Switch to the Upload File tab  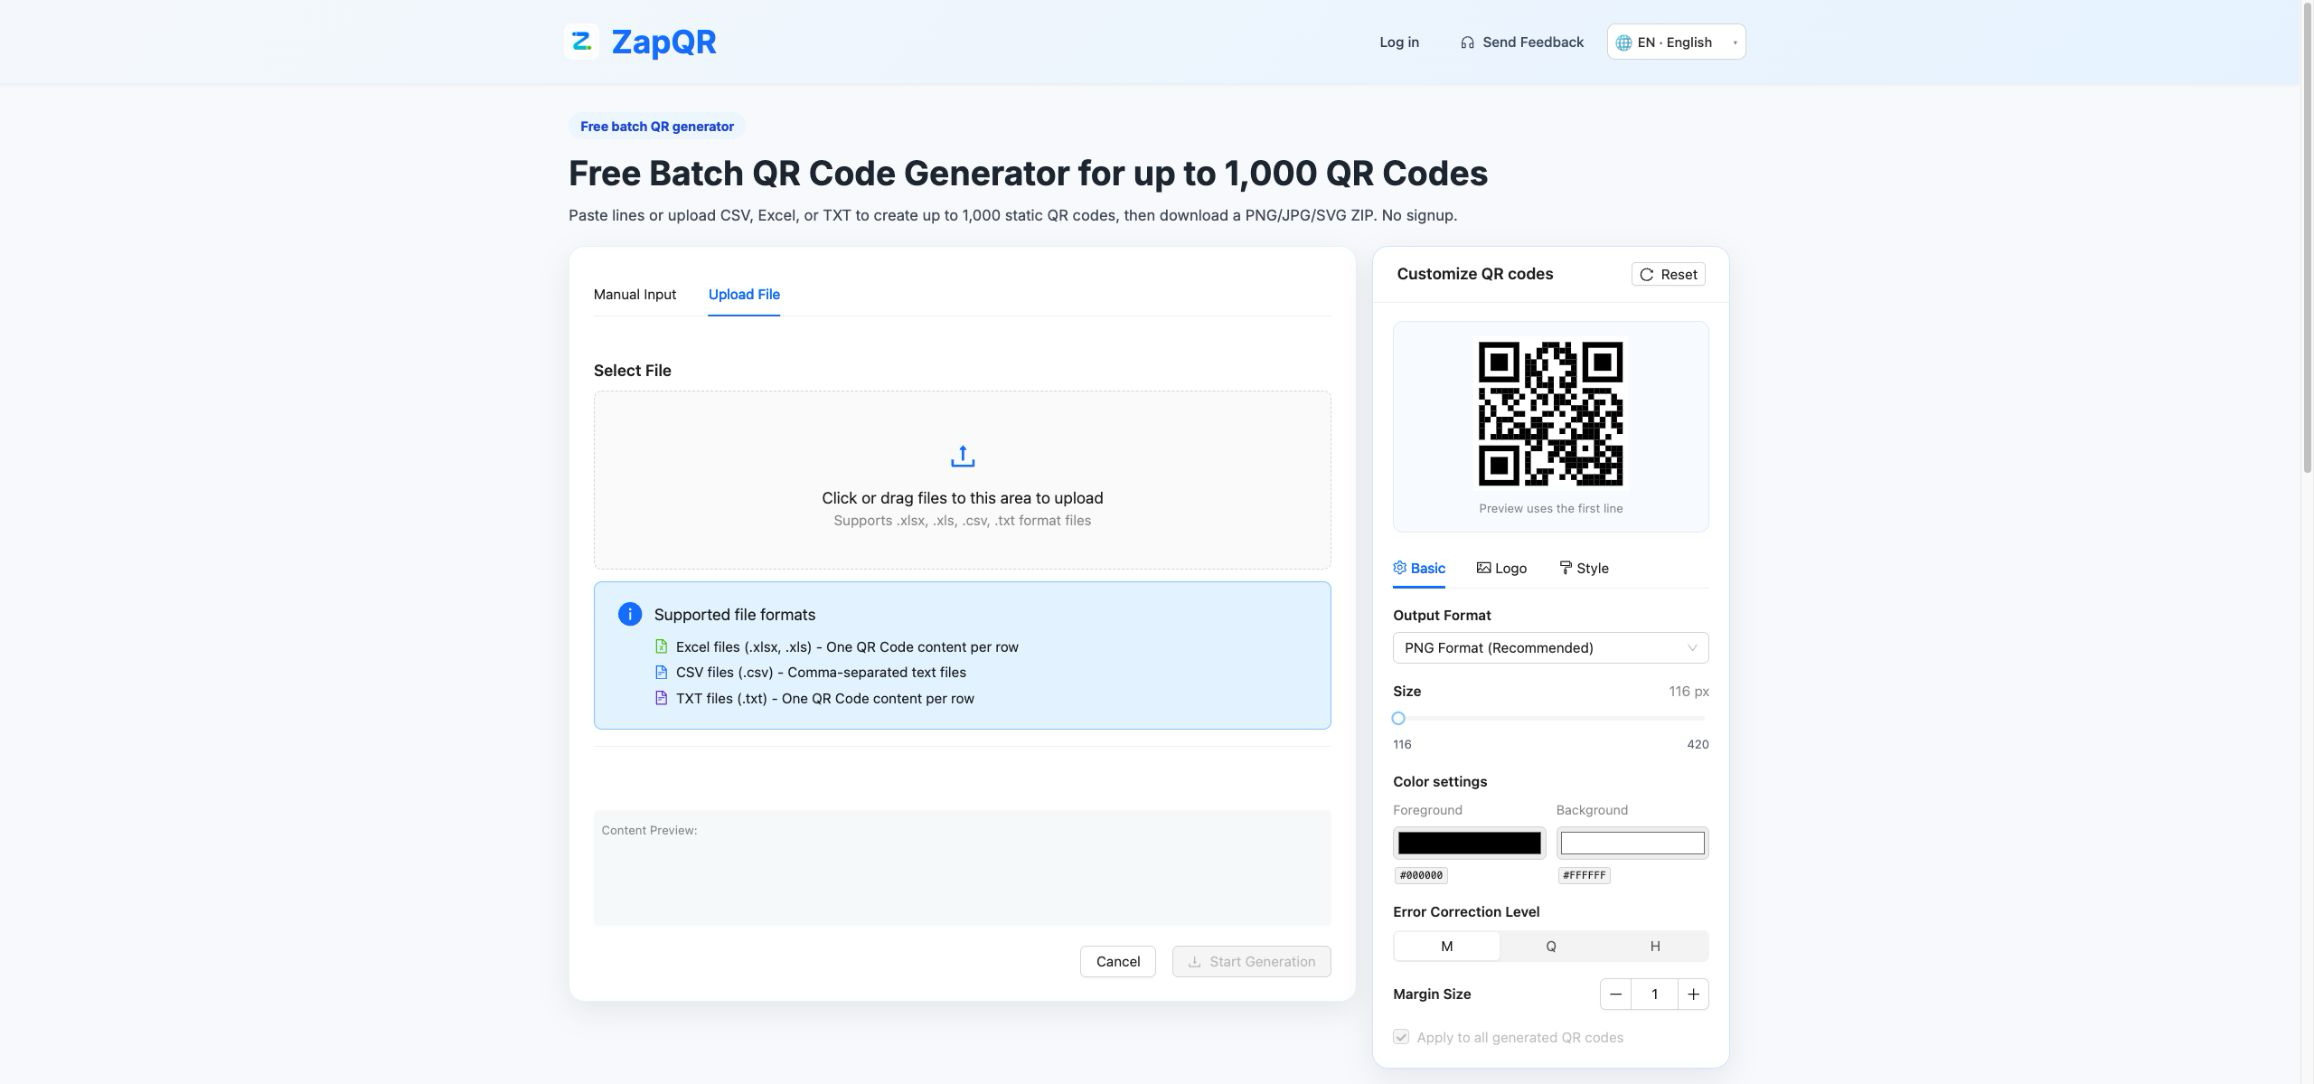point(744,294)
